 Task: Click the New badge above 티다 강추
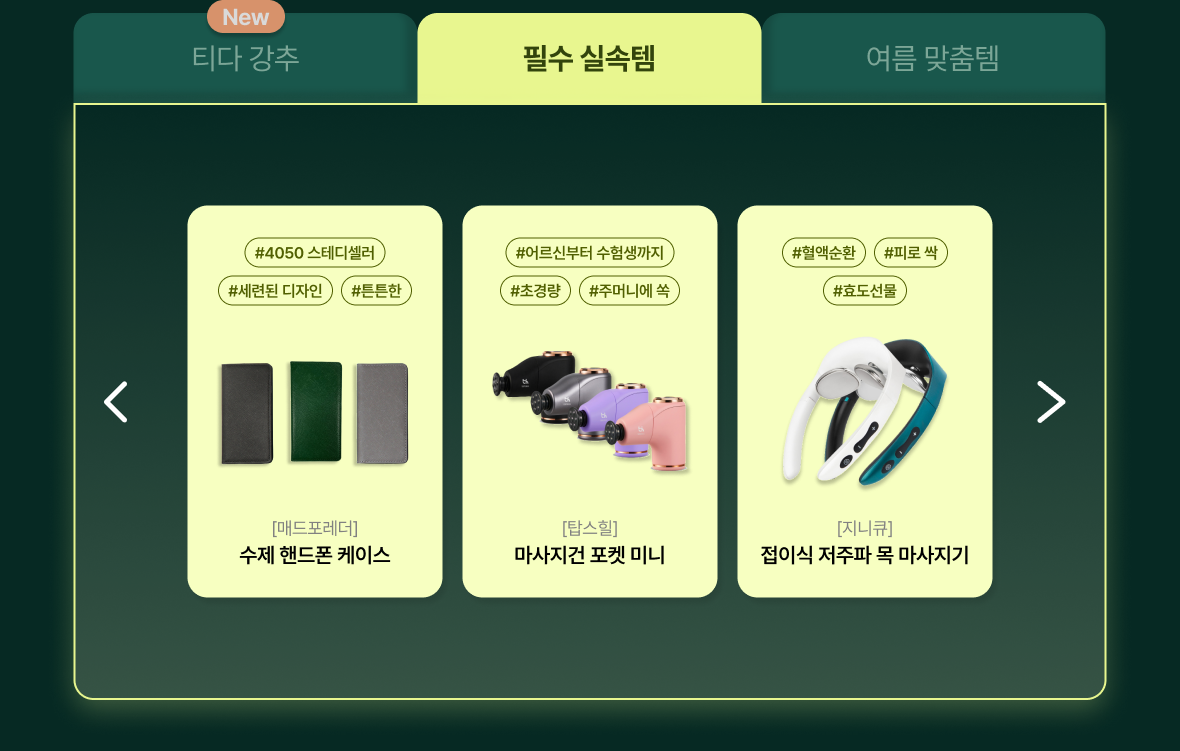point(246,17)
